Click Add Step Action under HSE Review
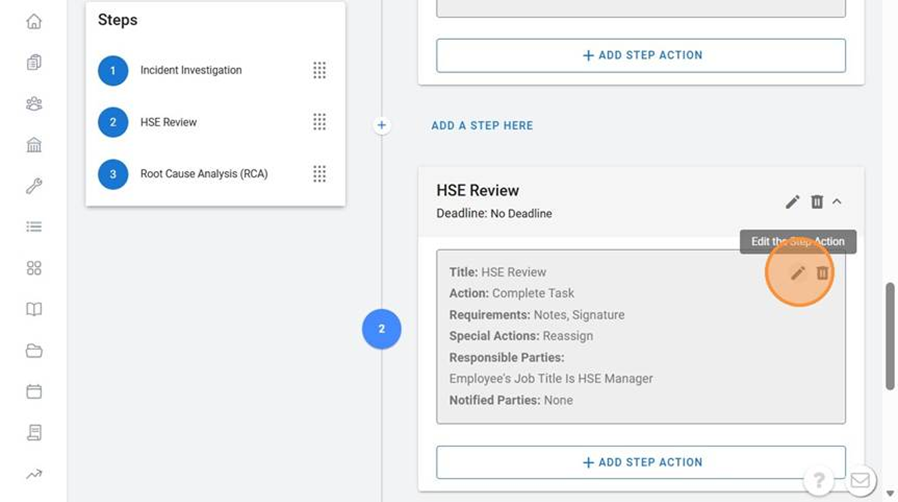The image size is (898, 502). tap(641, 462)
